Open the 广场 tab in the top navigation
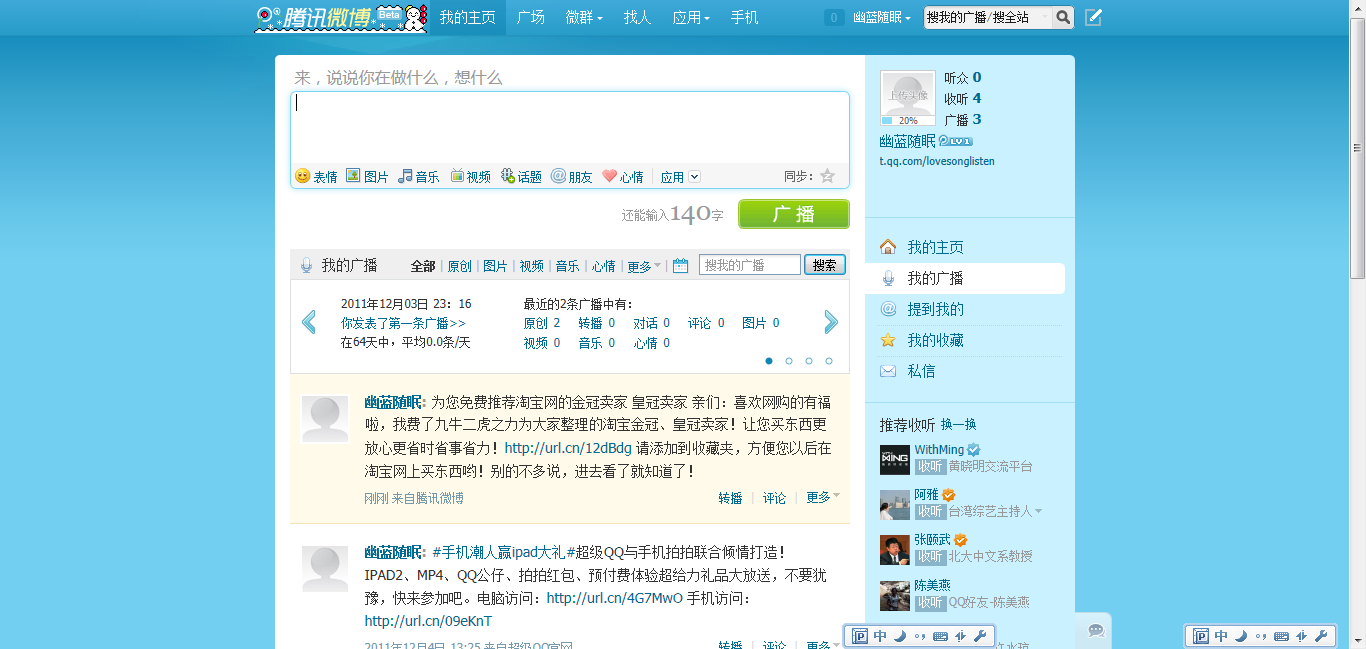This screenshot has height=649, width=1366. [x=531, y=17]
